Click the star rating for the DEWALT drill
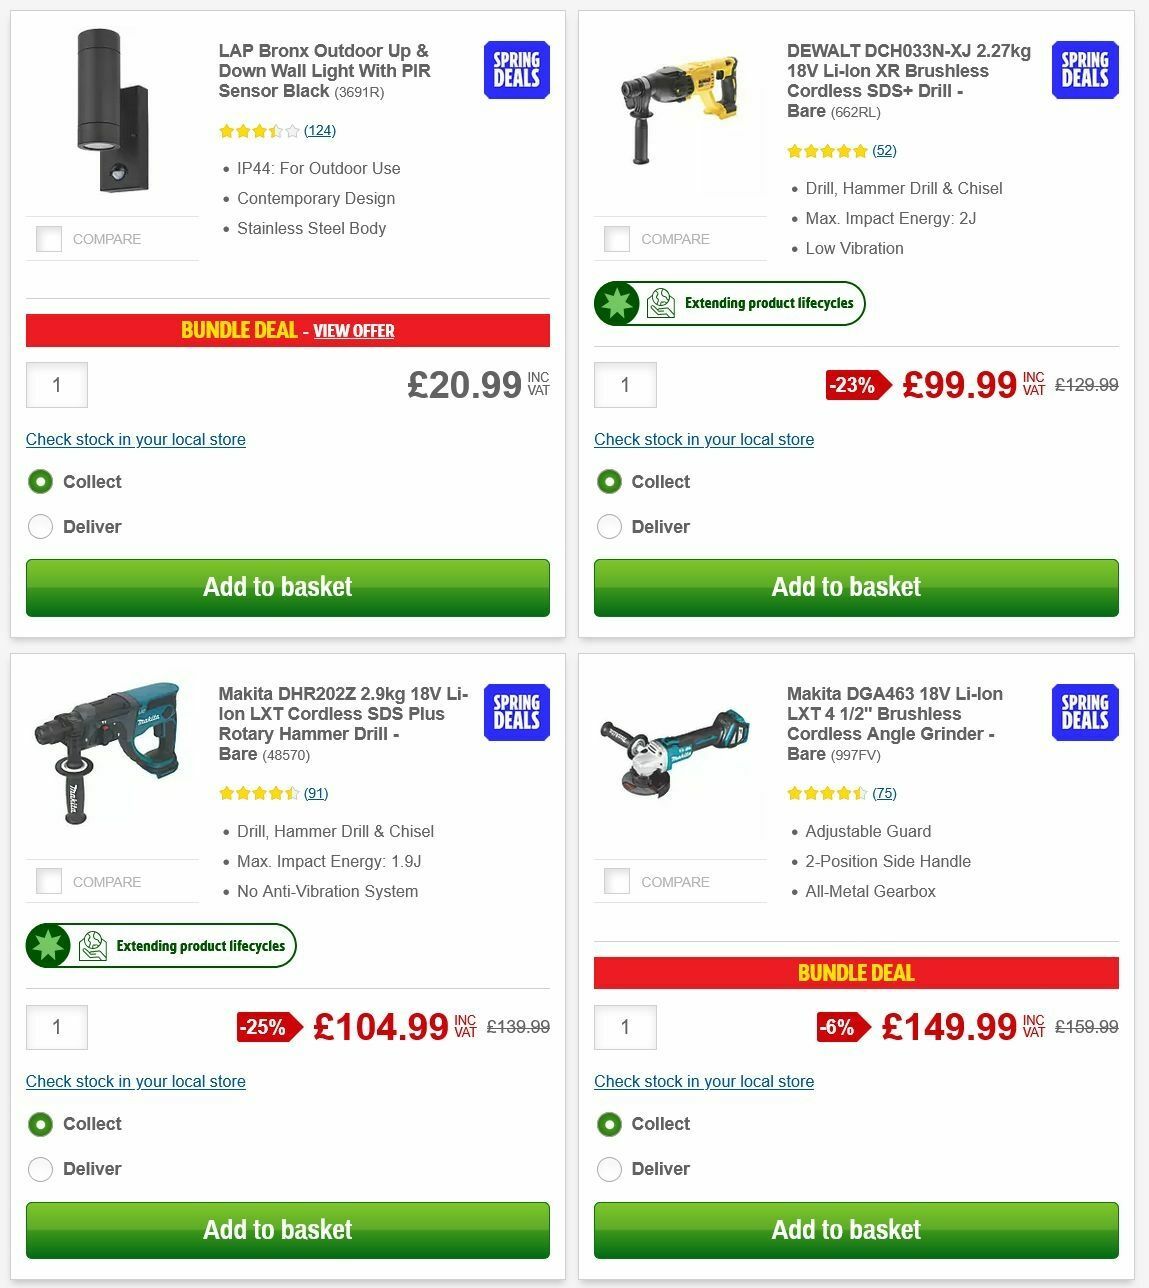The image size is (1149, 1288). [827, 150]
